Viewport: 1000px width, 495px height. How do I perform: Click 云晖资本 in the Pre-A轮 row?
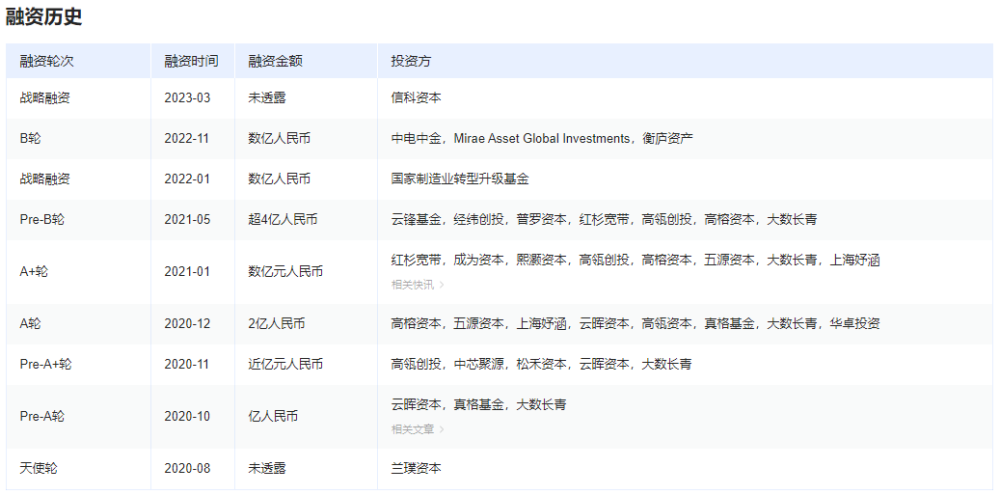(416, 404)
